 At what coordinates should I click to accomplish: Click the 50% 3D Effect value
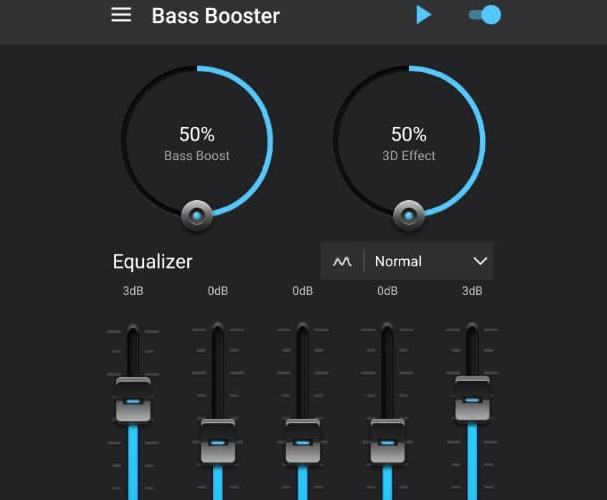(x=409, y=134)
